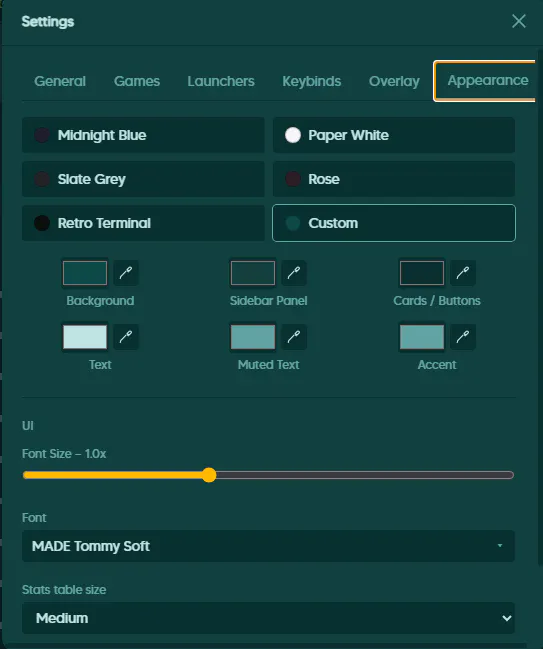Select the Midnight Blue theme
This screenshot has height=649, width=543.
tap(143, 135)
